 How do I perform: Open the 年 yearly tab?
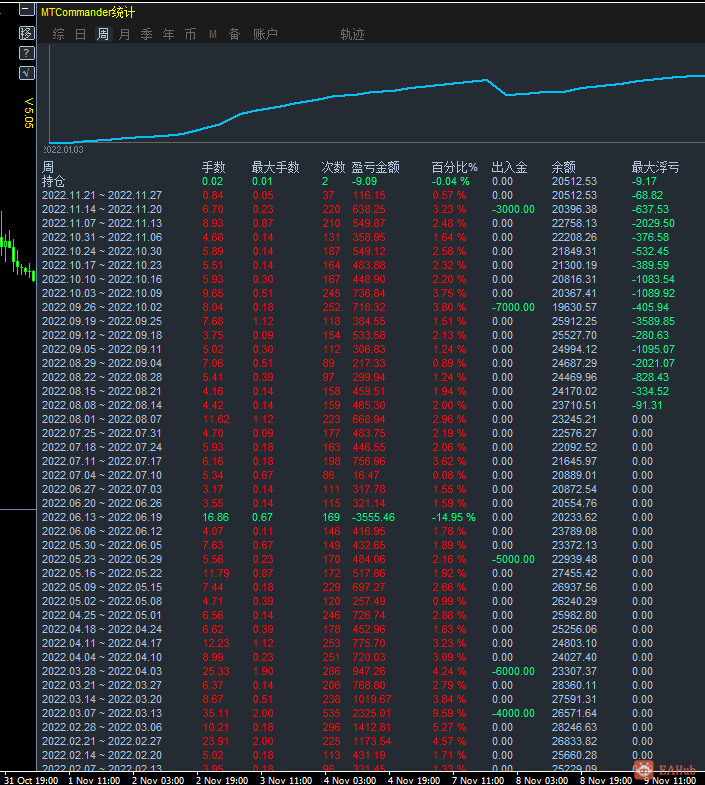point(169,34)
